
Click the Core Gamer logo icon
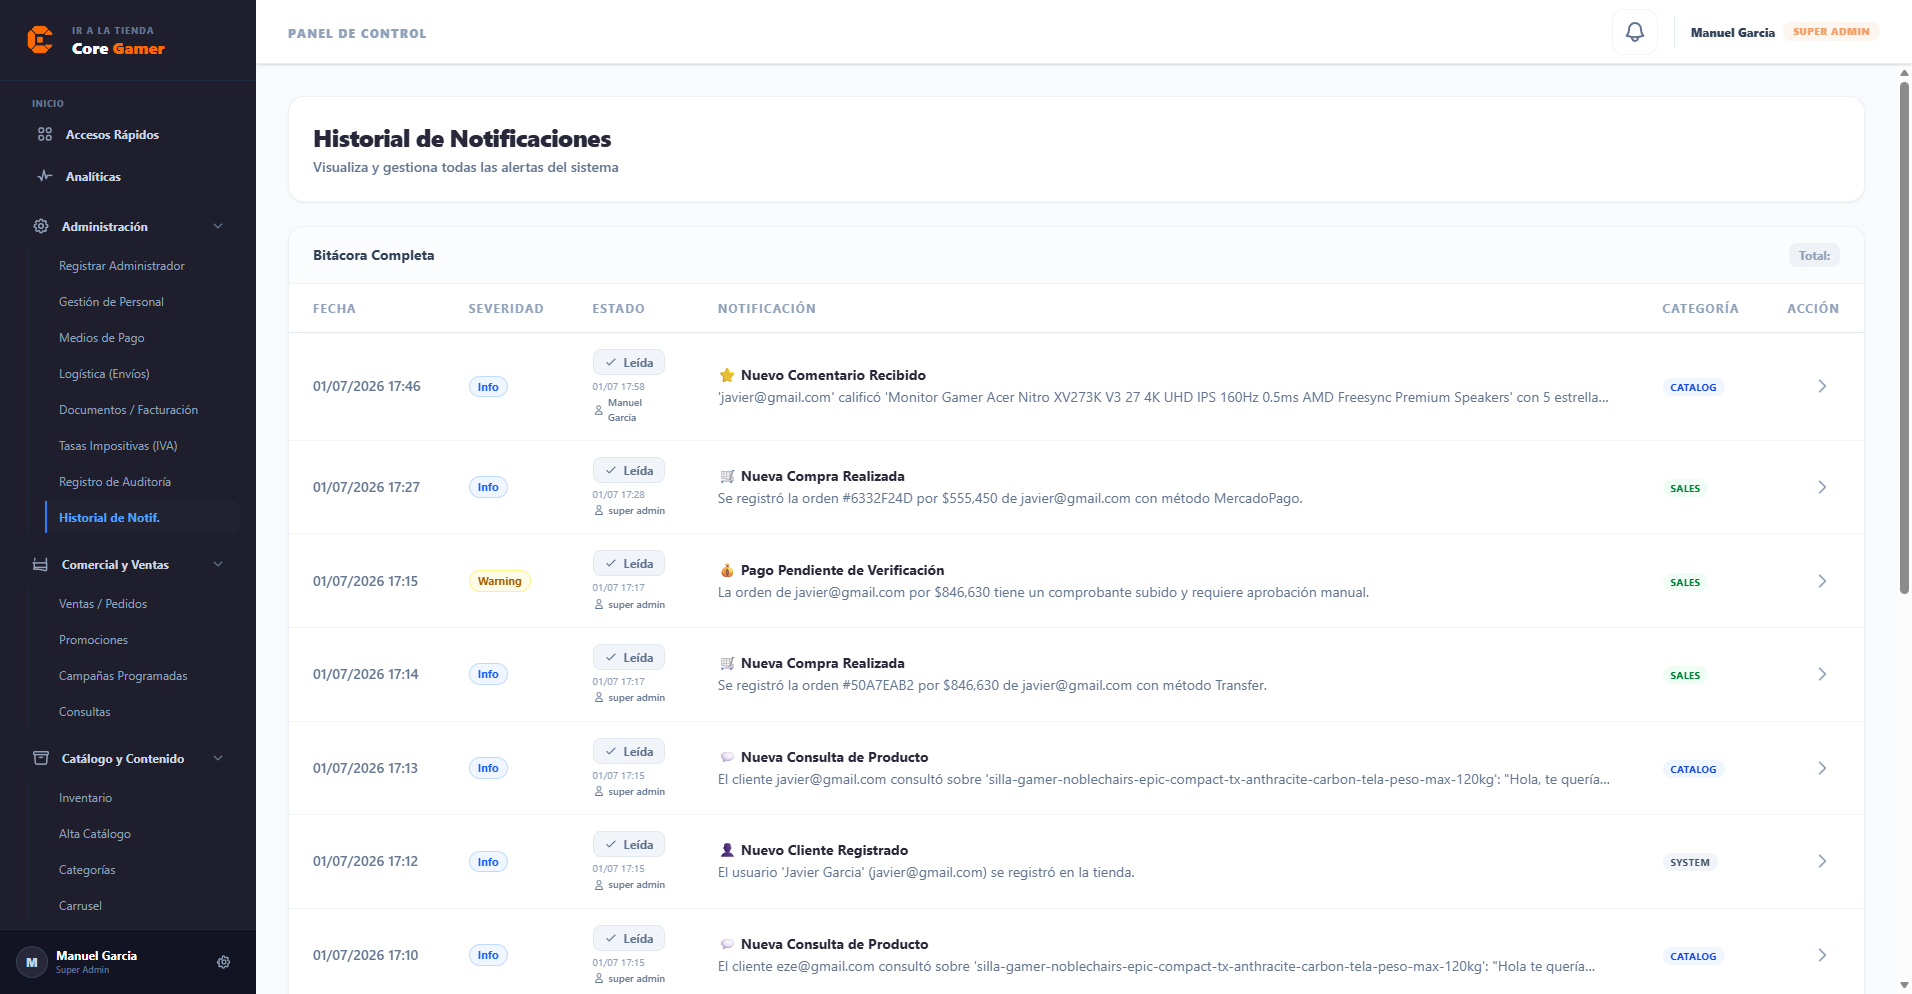(40, 40)
